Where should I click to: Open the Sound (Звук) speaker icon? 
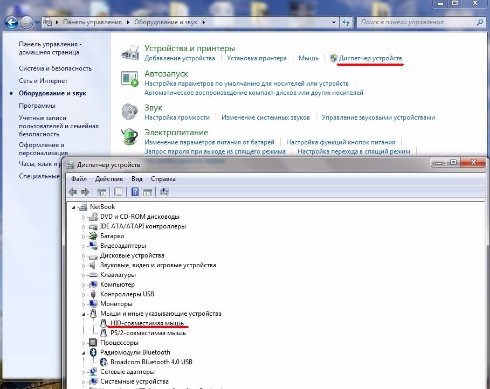tap(130, 111)
